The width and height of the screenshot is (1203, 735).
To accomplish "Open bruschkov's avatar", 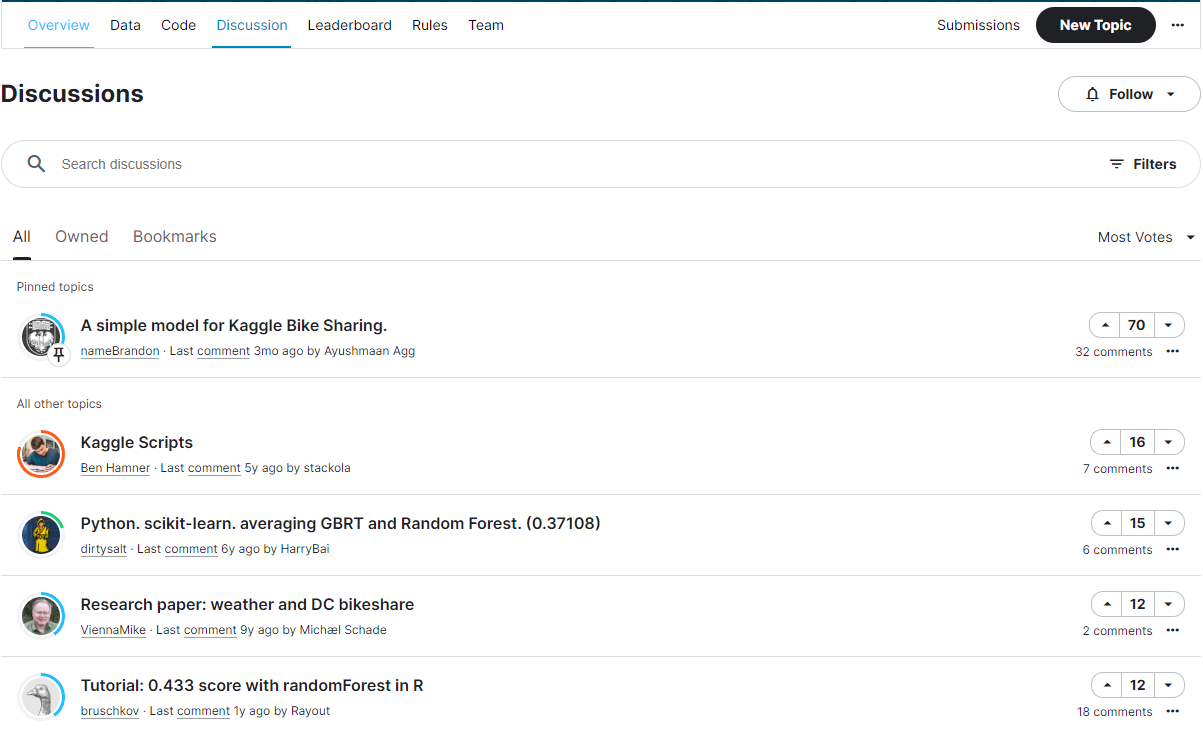I will click(x=42, y=697).
